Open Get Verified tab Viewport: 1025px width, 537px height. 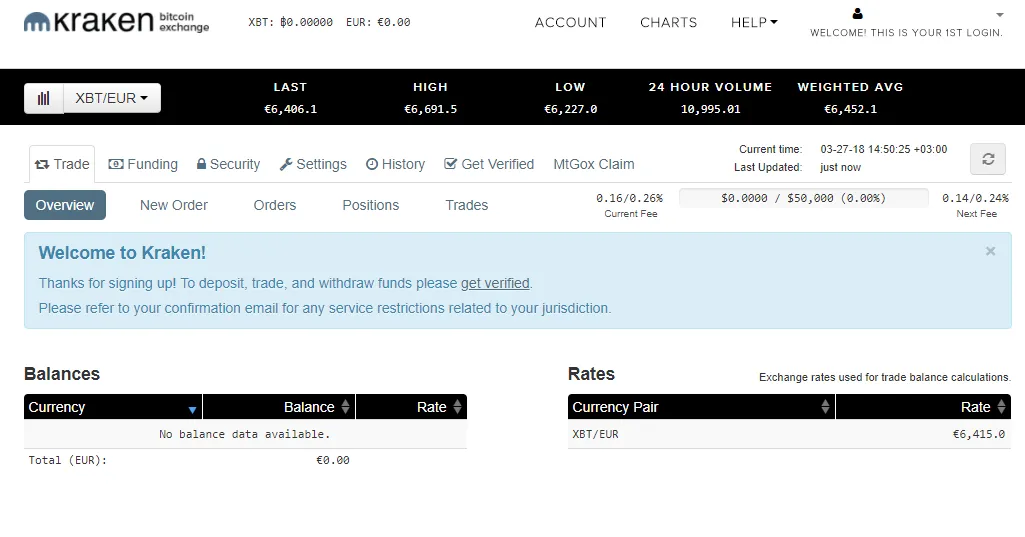(489, 164)
